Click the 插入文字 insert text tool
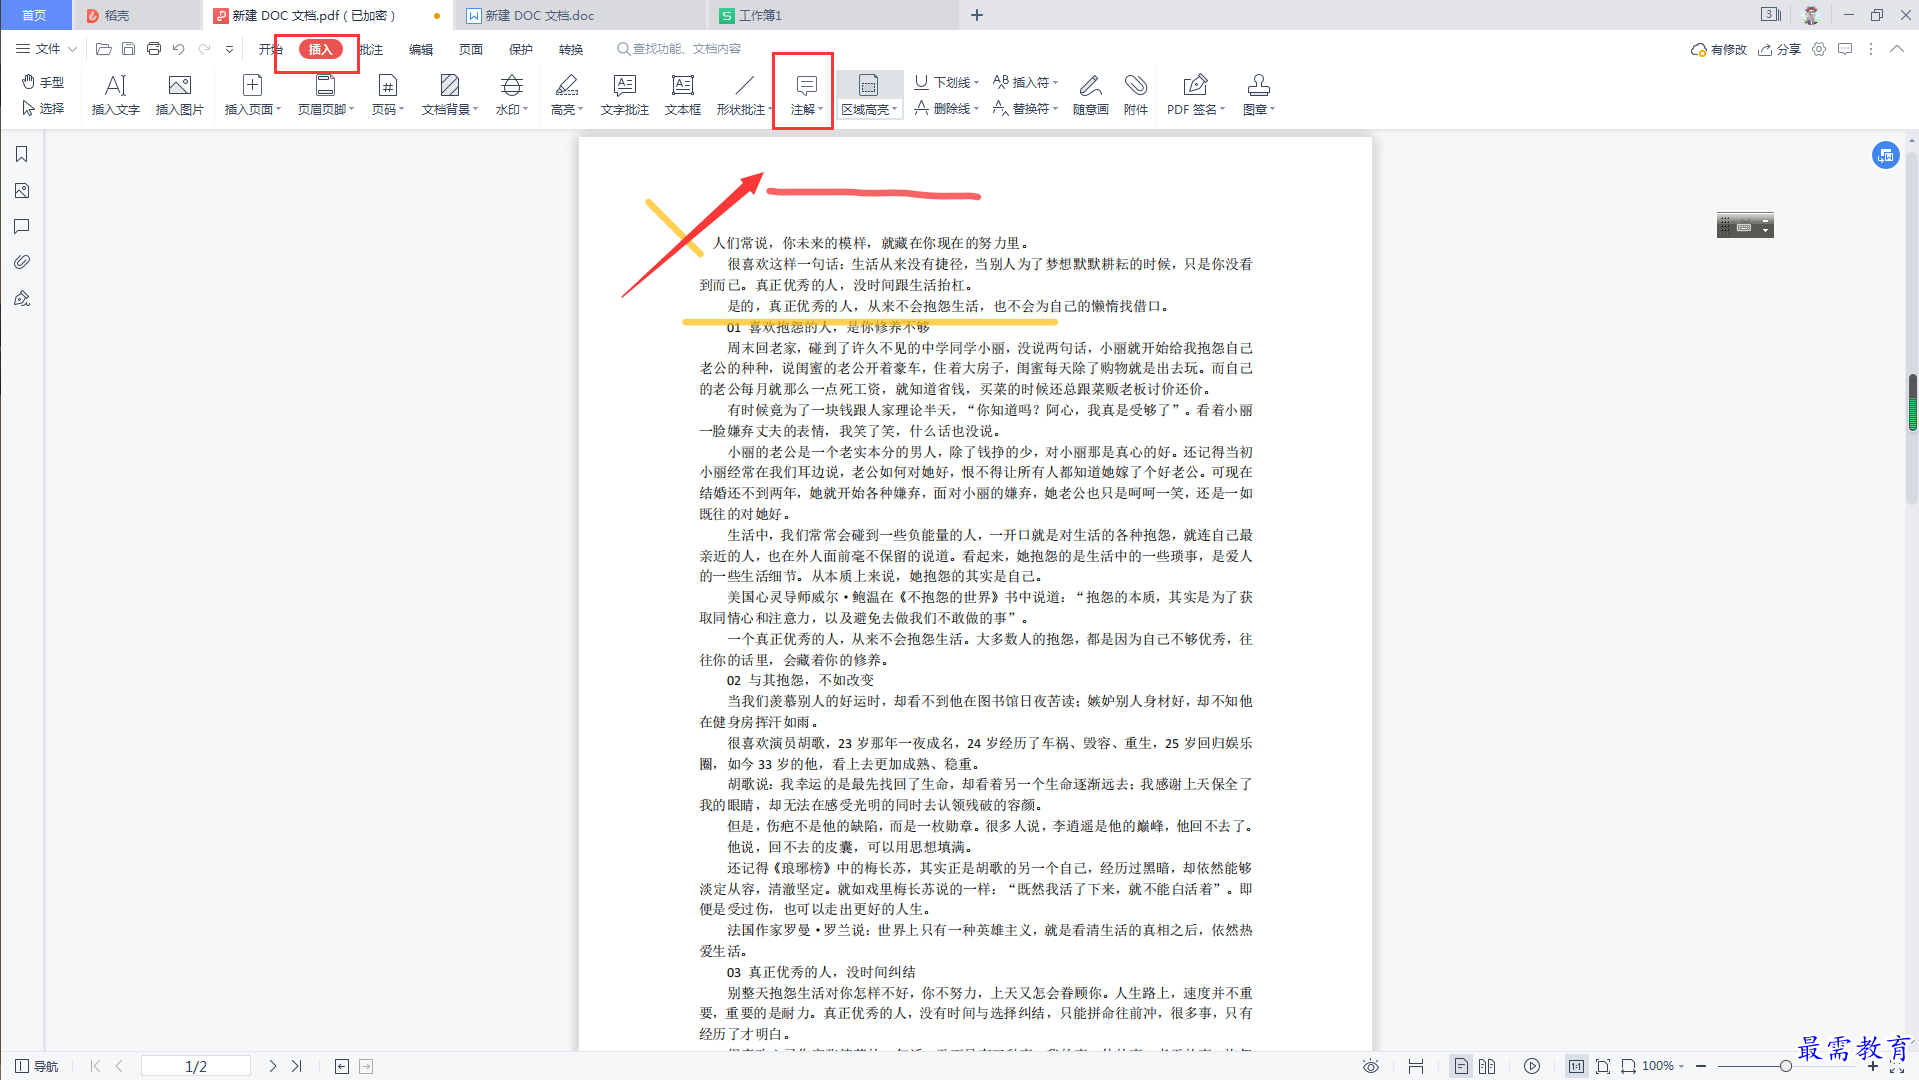 click(x=116, y=96)
